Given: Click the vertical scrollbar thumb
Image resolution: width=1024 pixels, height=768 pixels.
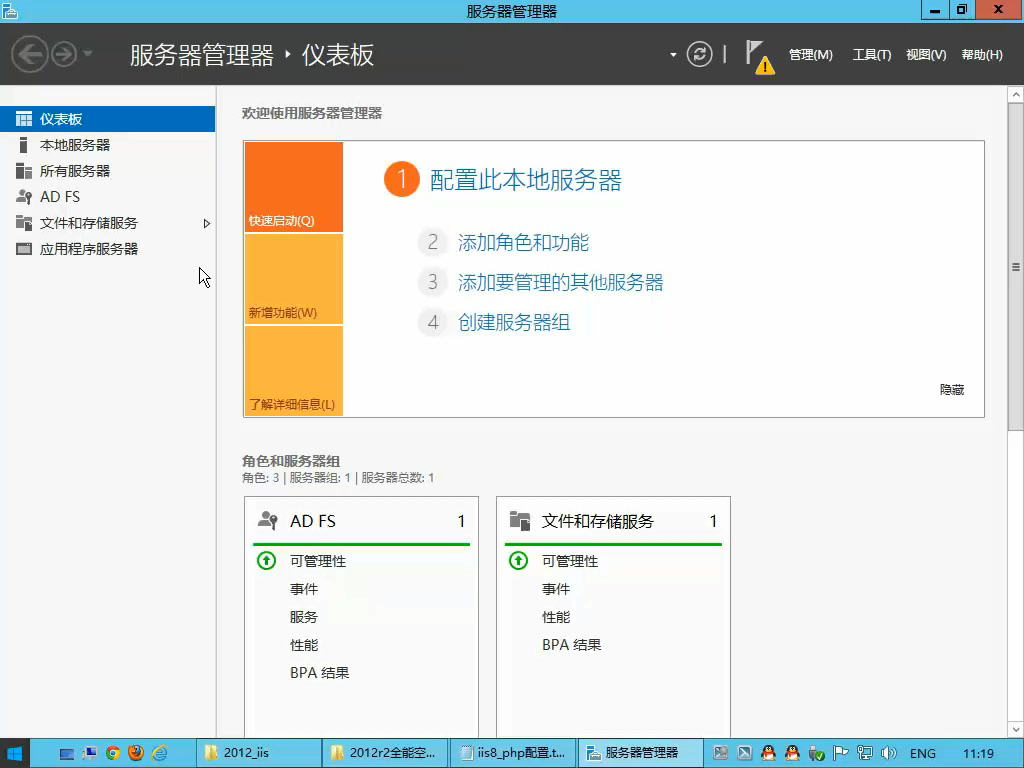Looking at the screenshot, I should [1016, 267].
